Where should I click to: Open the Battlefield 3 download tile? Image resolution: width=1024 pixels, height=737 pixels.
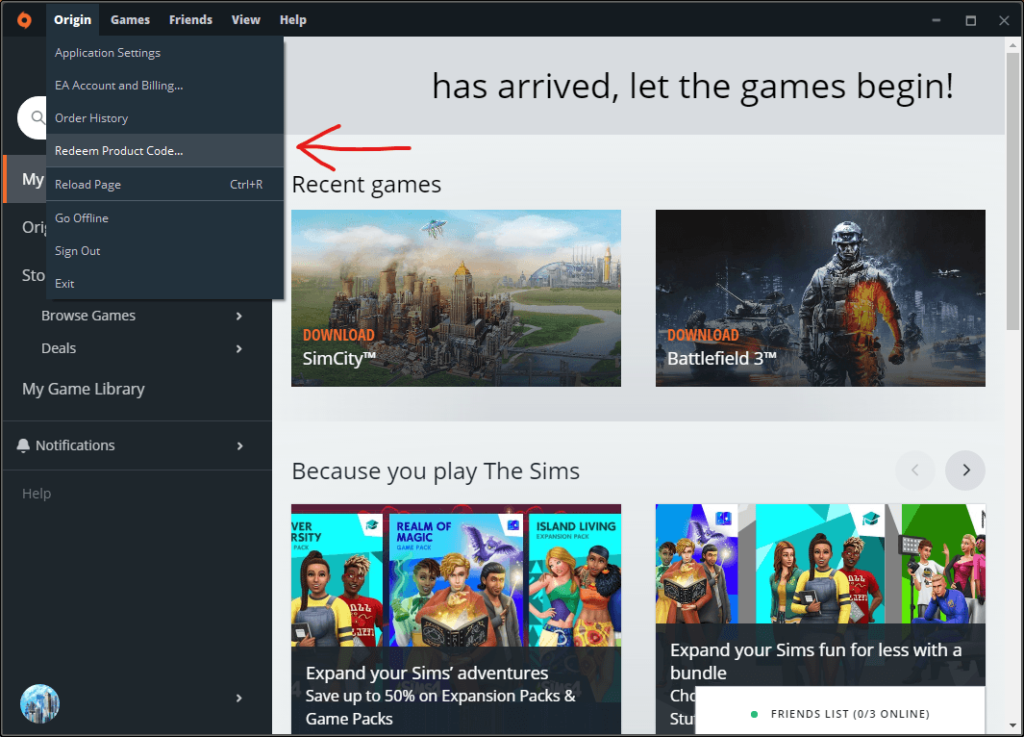pyautogui.click(x=820, y=298)
